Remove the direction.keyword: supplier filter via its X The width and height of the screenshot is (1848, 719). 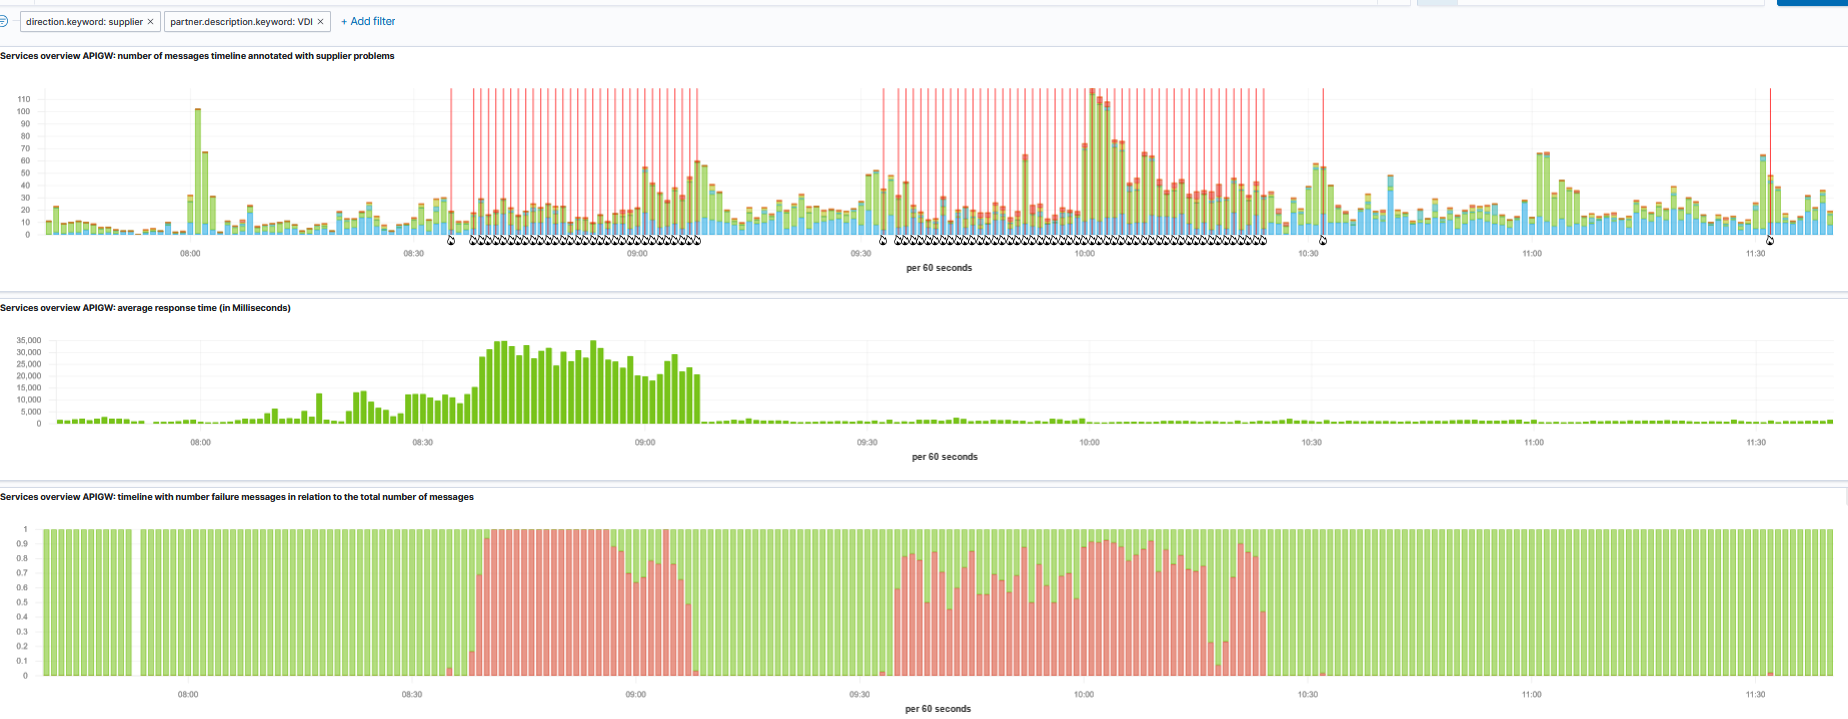151,22
